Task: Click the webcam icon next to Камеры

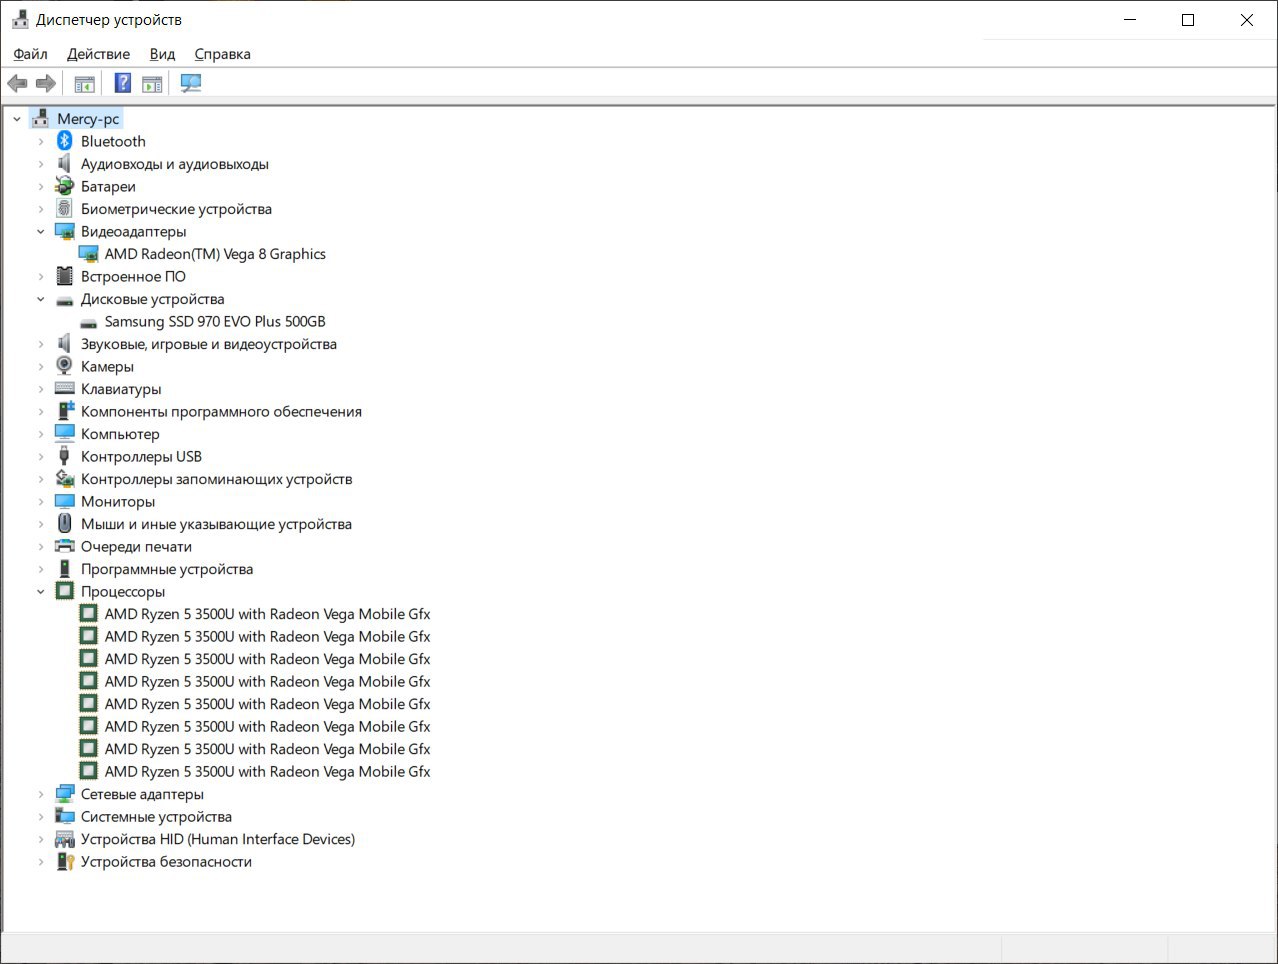Action: pos(65,366)
